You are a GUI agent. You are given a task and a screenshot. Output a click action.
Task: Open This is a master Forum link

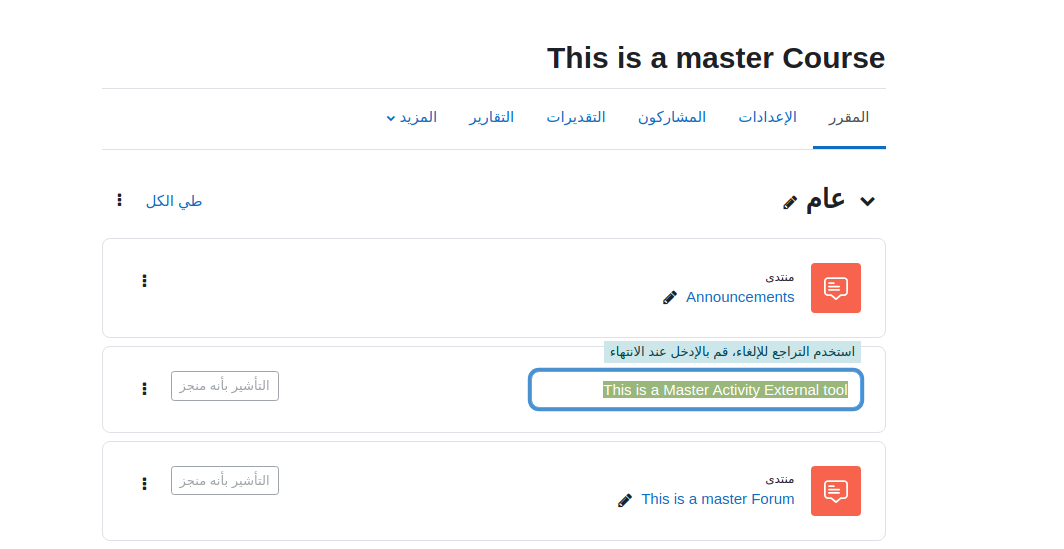point(717,499)
